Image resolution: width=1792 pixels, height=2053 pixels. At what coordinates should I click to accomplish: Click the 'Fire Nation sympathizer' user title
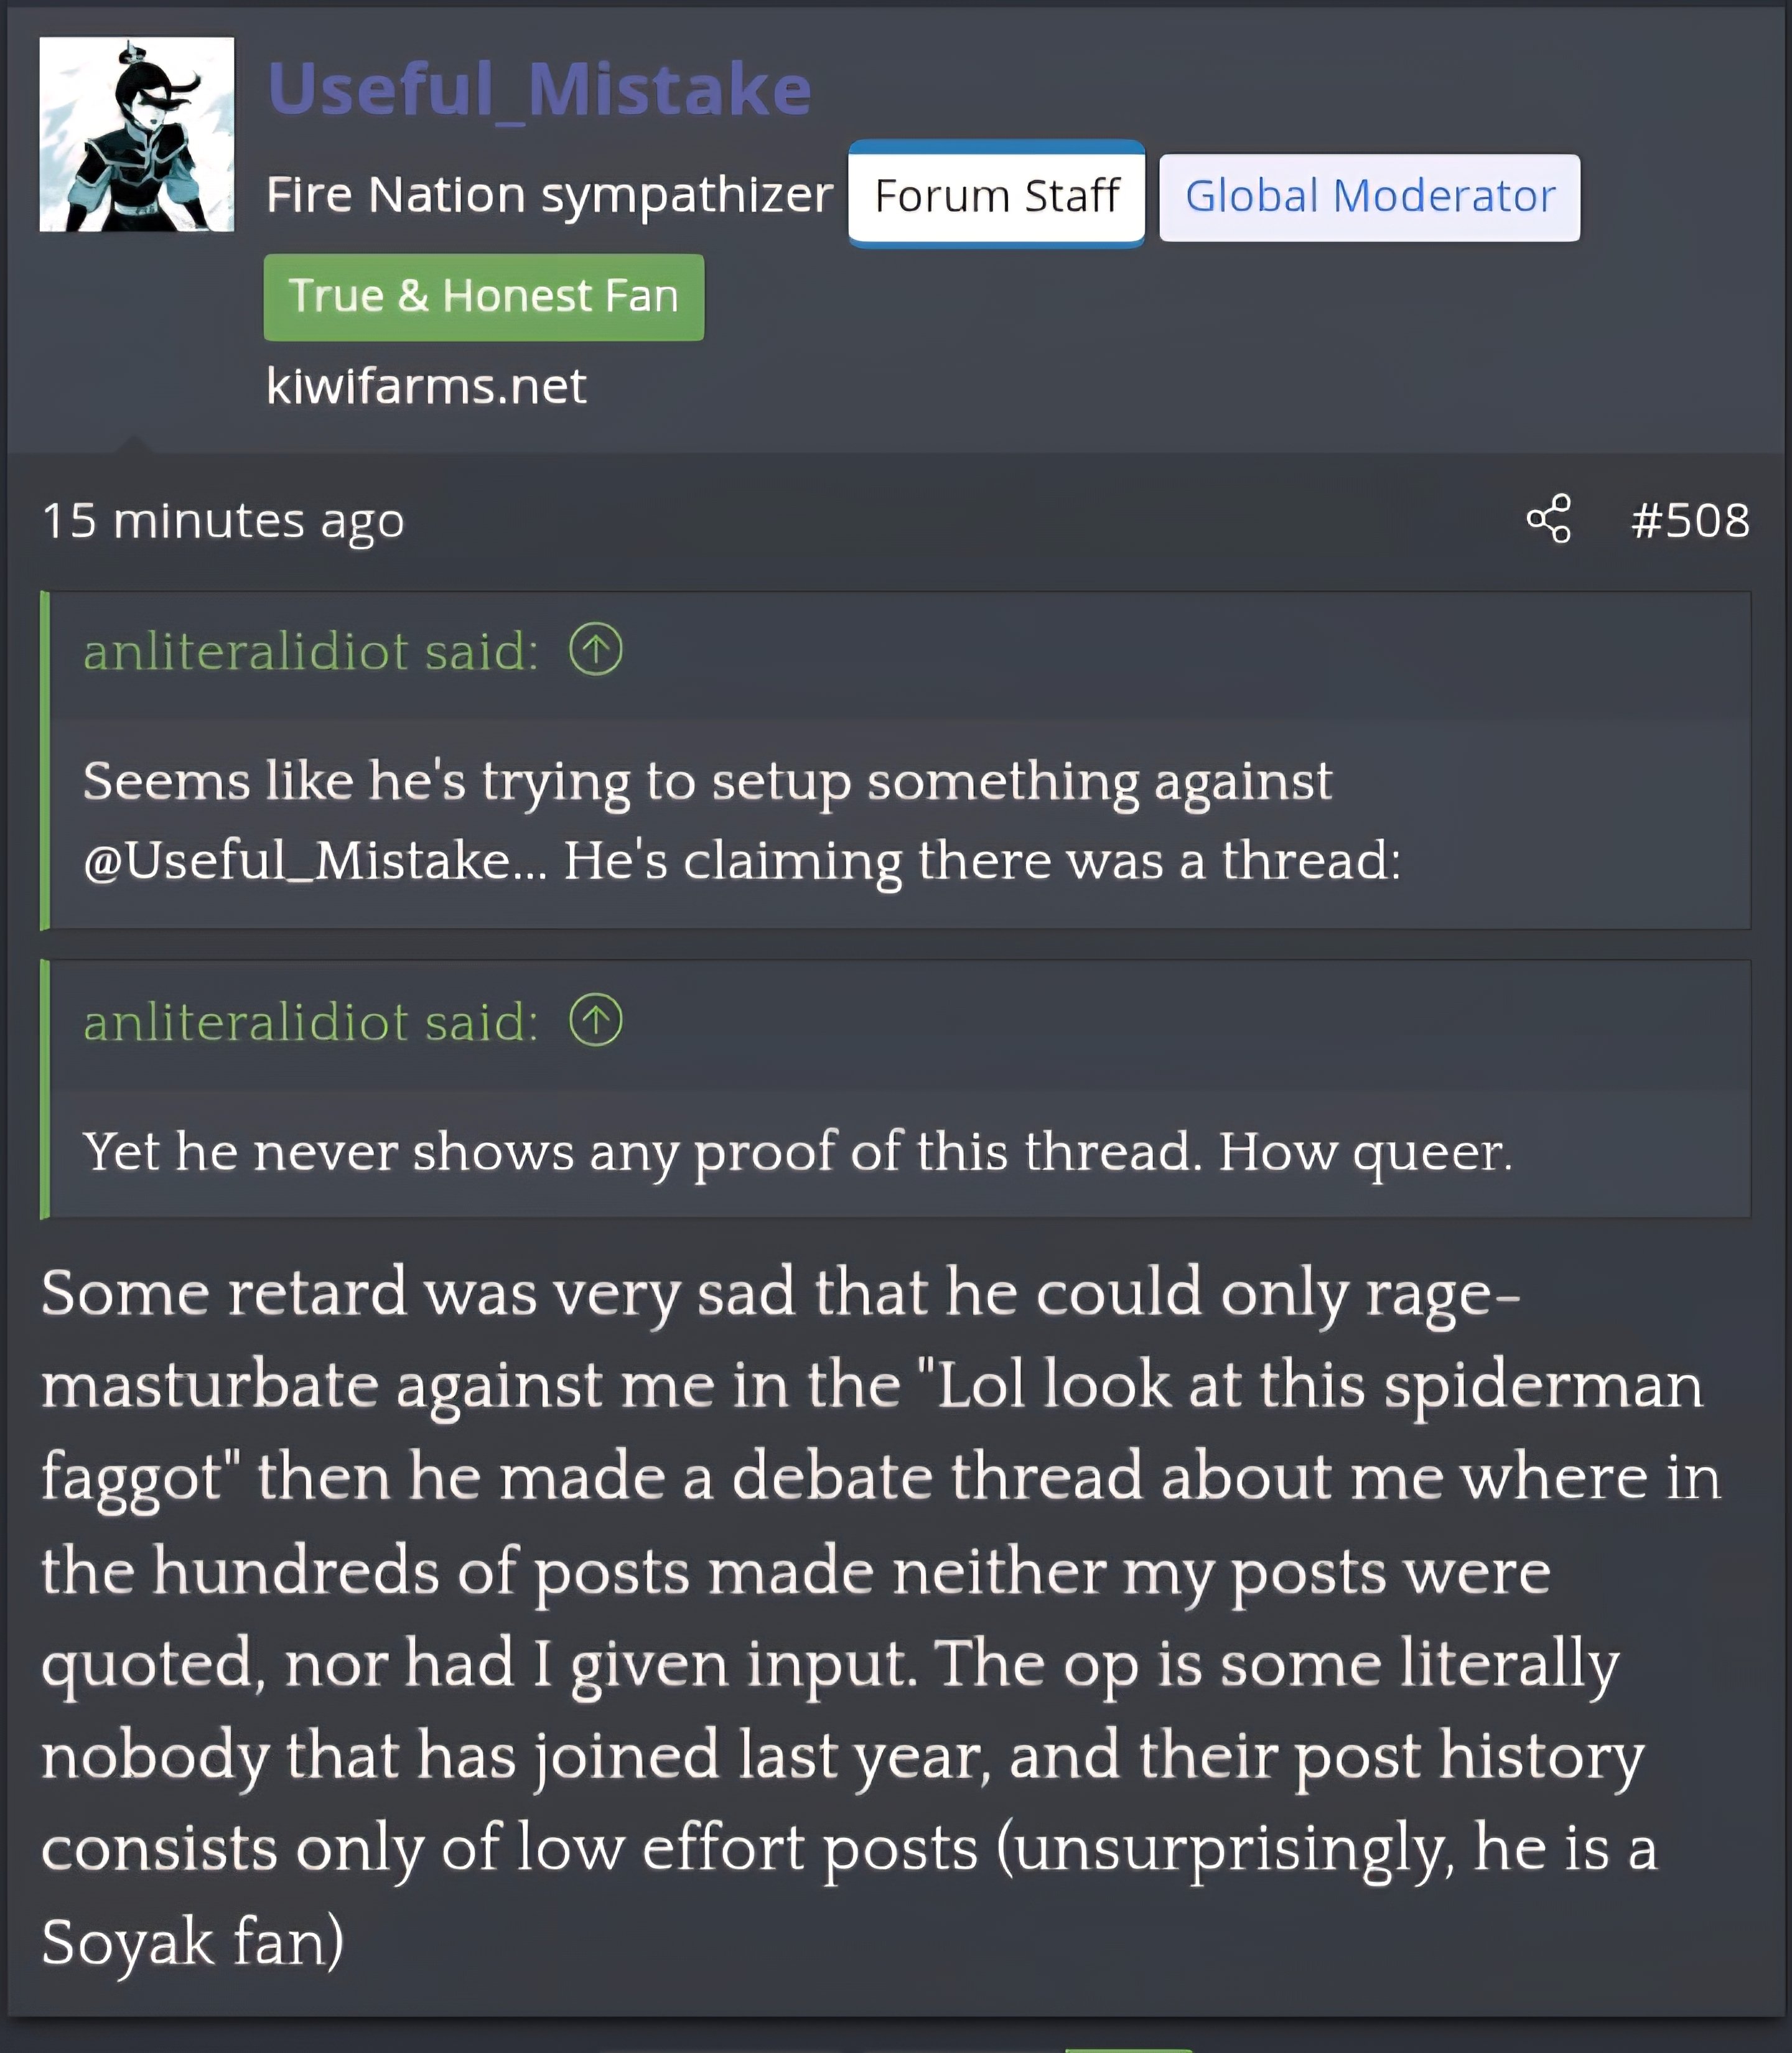click(x=549, y=194)
